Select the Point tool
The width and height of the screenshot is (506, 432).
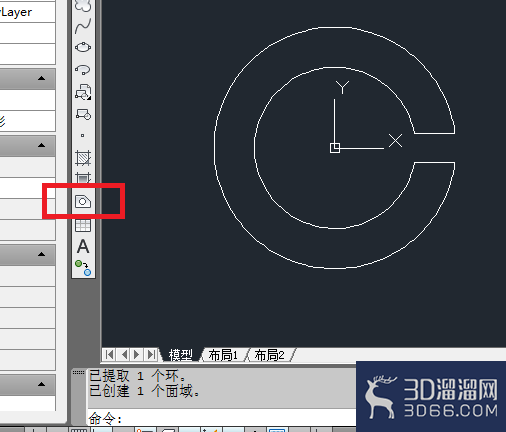tap(83, 136)
